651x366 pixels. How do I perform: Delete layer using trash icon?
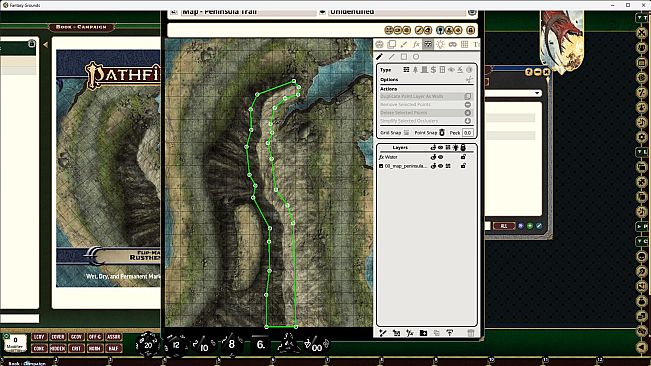pyautogui.click(x=470, y=333)
